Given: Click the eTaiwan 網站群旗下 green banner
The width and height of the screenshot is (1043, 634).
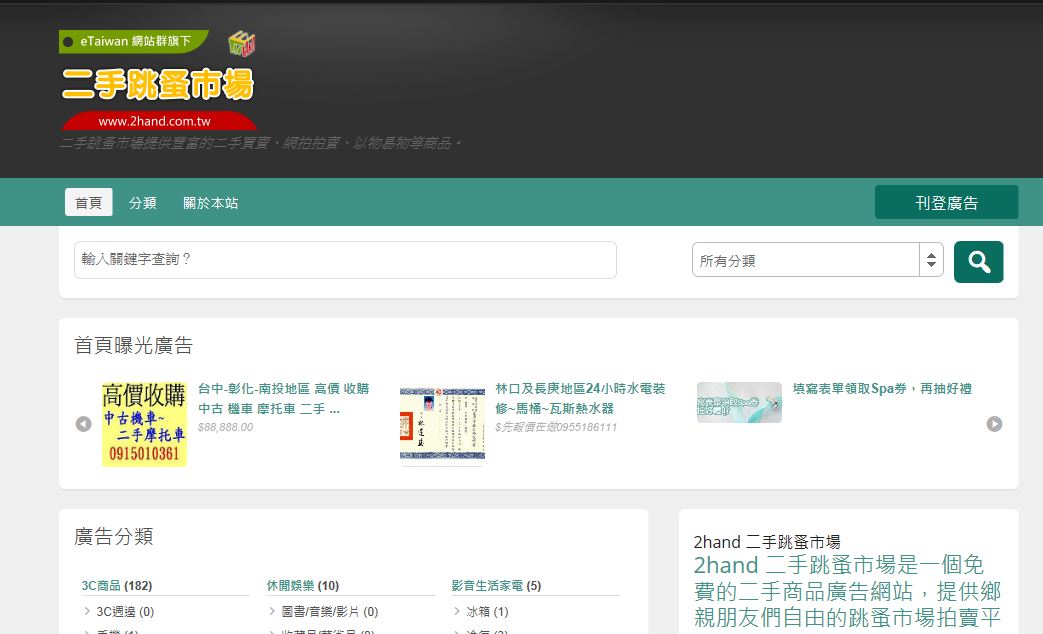Looking at the screenshot, I should (134, 41).
